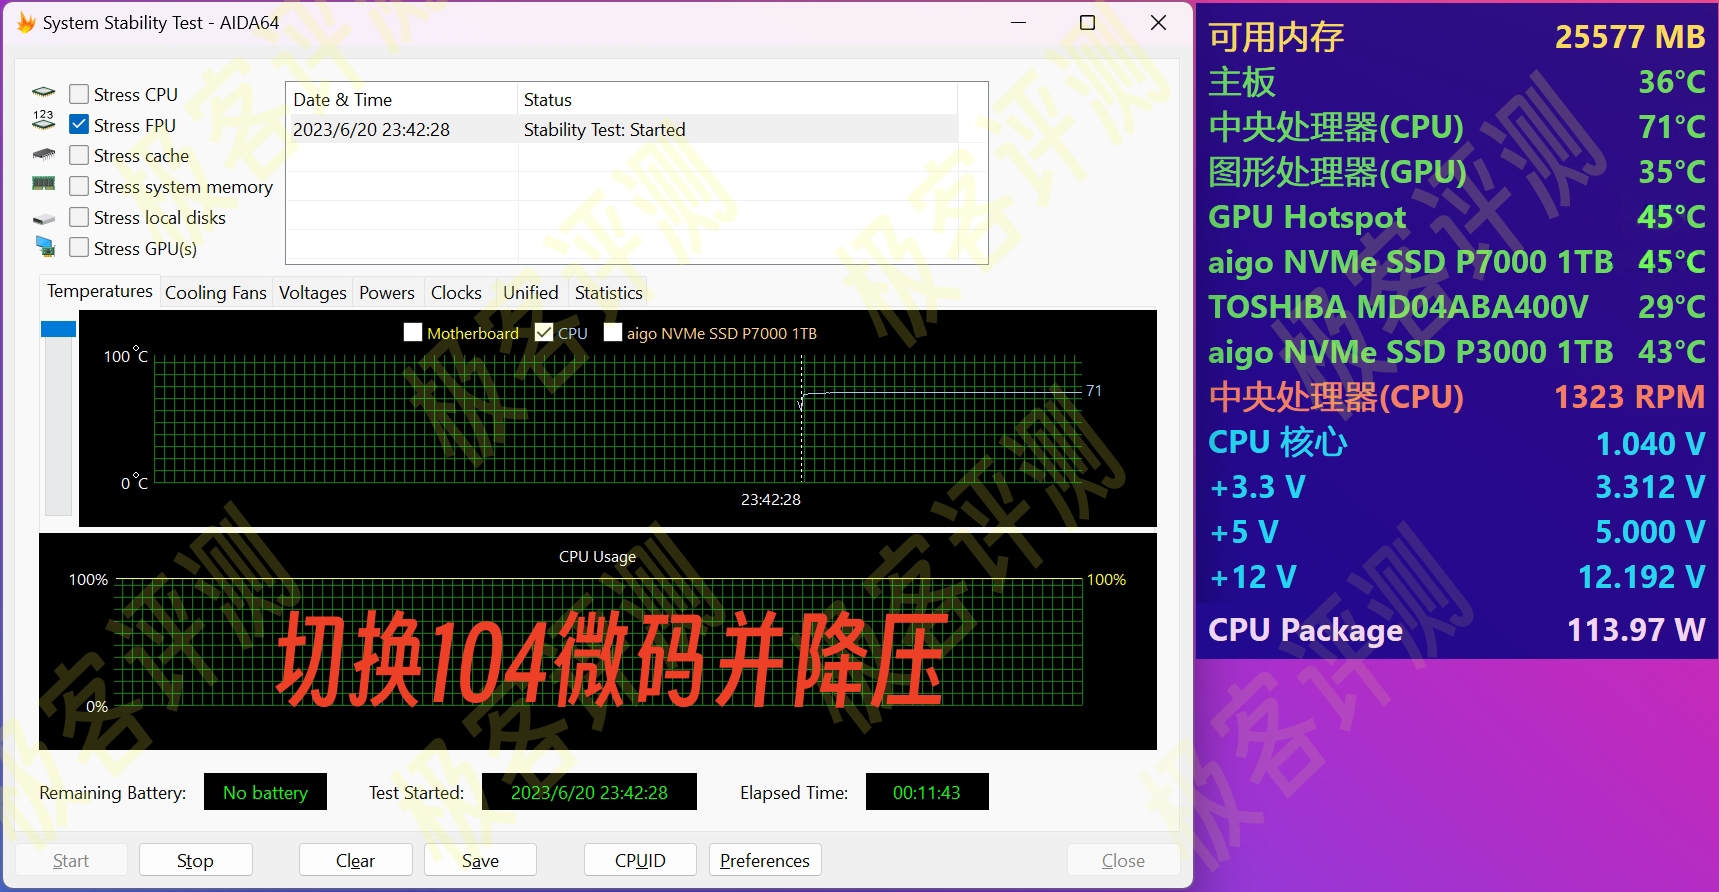Open the Preferences dialog
Image resolution: width=1719 pixels, height=892 pixels.
click(x=765, y=860)
